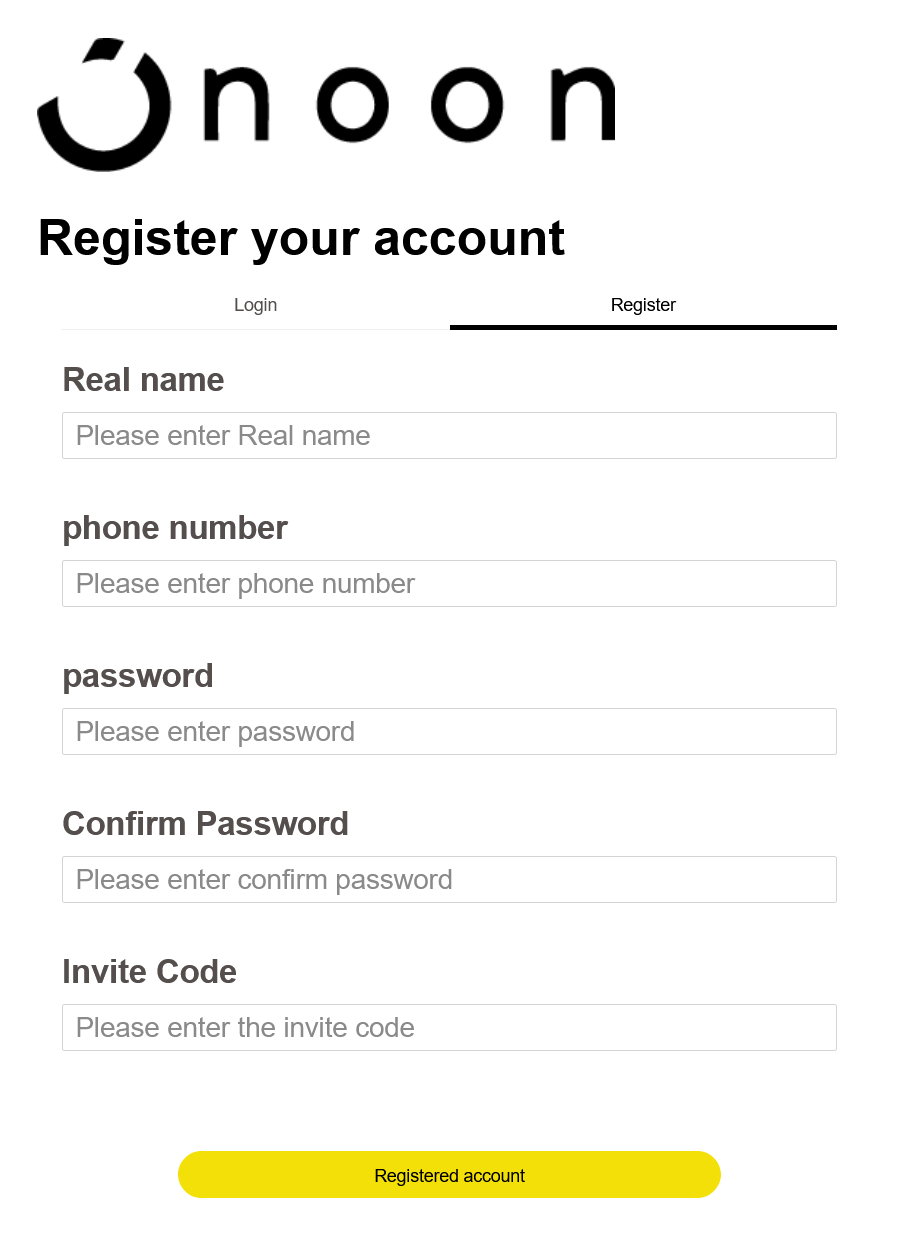Select the Register tab
Image resolution: width=900 pixels, height=1235 pixels.
click(643, 305)
